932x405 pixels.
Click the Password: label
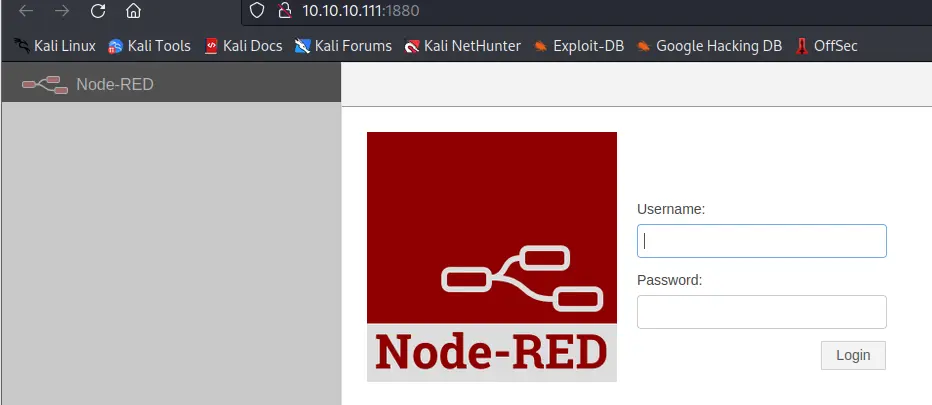(x=669, y=280)
